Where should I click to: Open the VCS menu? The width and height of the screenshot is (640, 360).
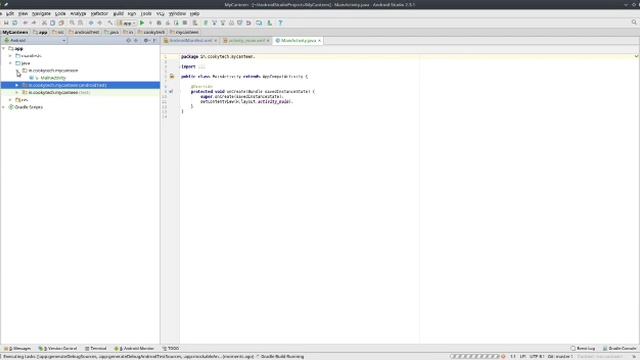(x=160, y=13)
